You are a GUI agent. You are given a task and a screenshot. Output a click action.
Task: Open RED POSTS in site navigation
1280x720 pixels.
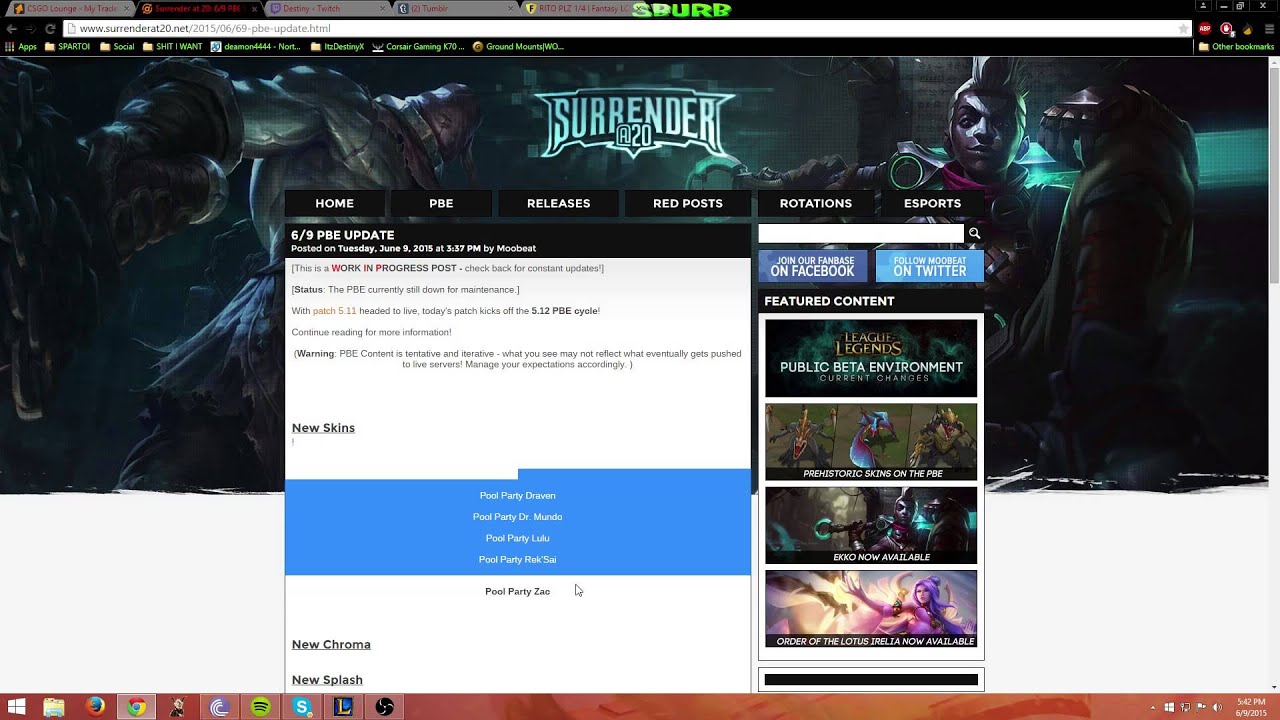pyautogui.click(x=687, y=203)
